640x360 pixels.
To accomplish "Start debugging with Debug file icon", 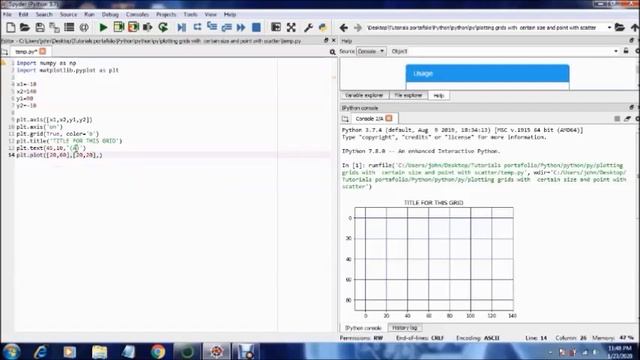I will tap(182, 27).
